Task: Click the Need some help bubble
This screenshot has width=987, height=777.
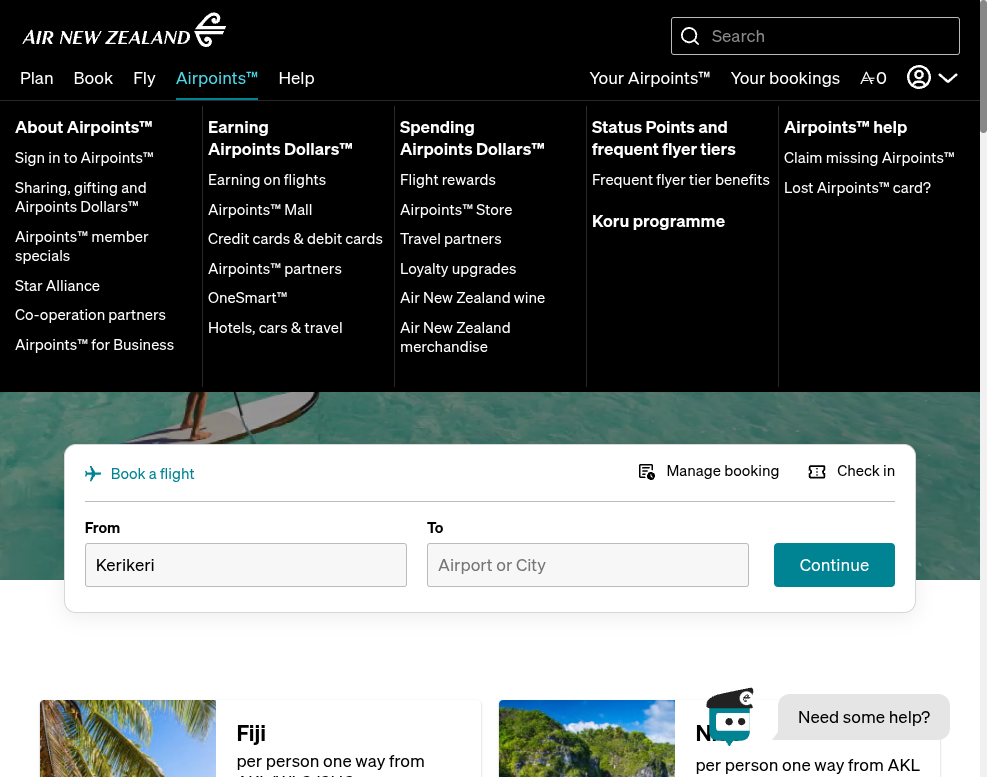Action: pos(864,717)
